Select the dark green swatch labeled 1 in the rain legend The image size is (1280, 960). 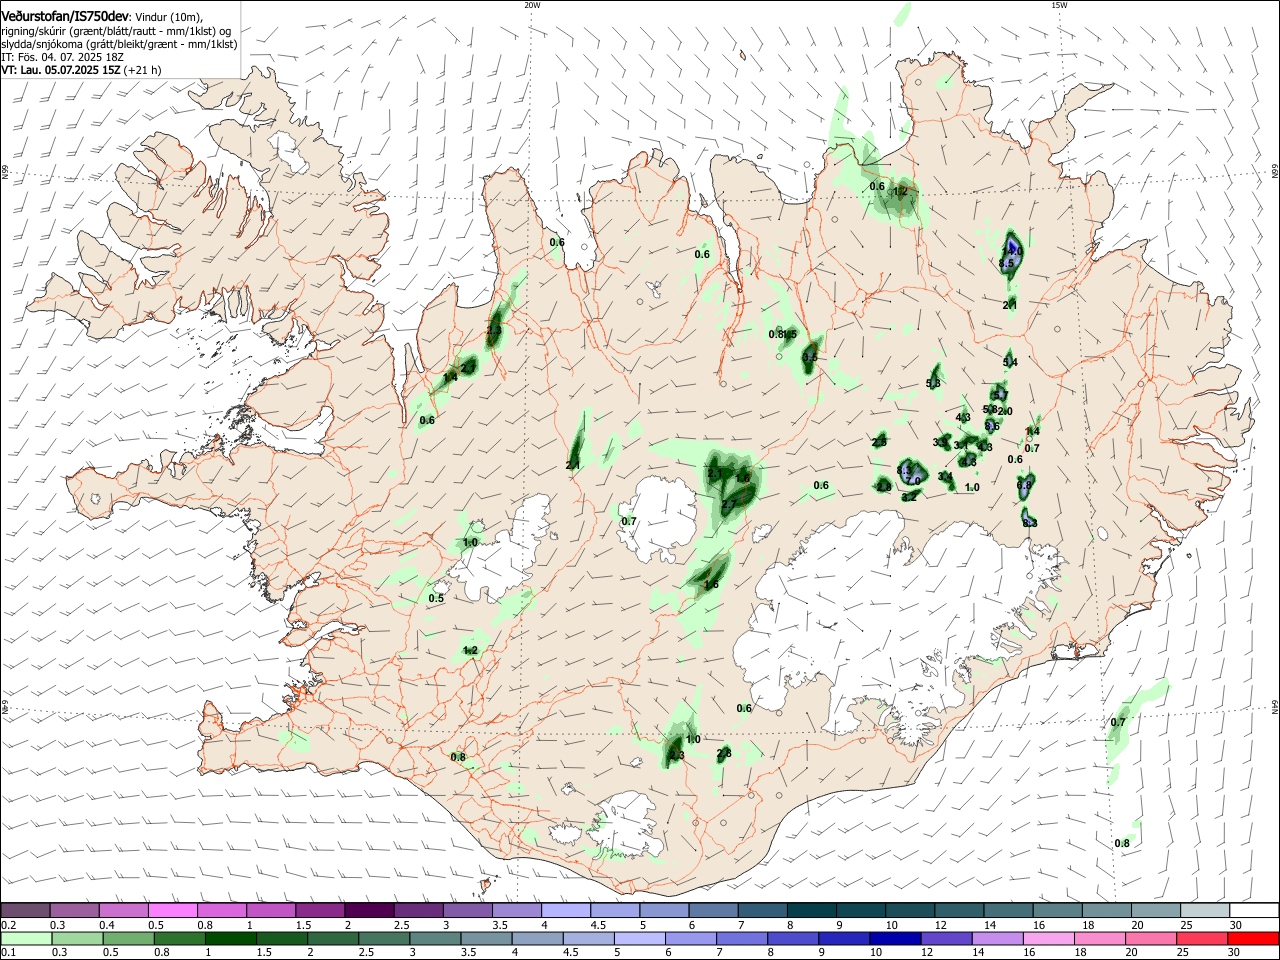click(231, 938)
